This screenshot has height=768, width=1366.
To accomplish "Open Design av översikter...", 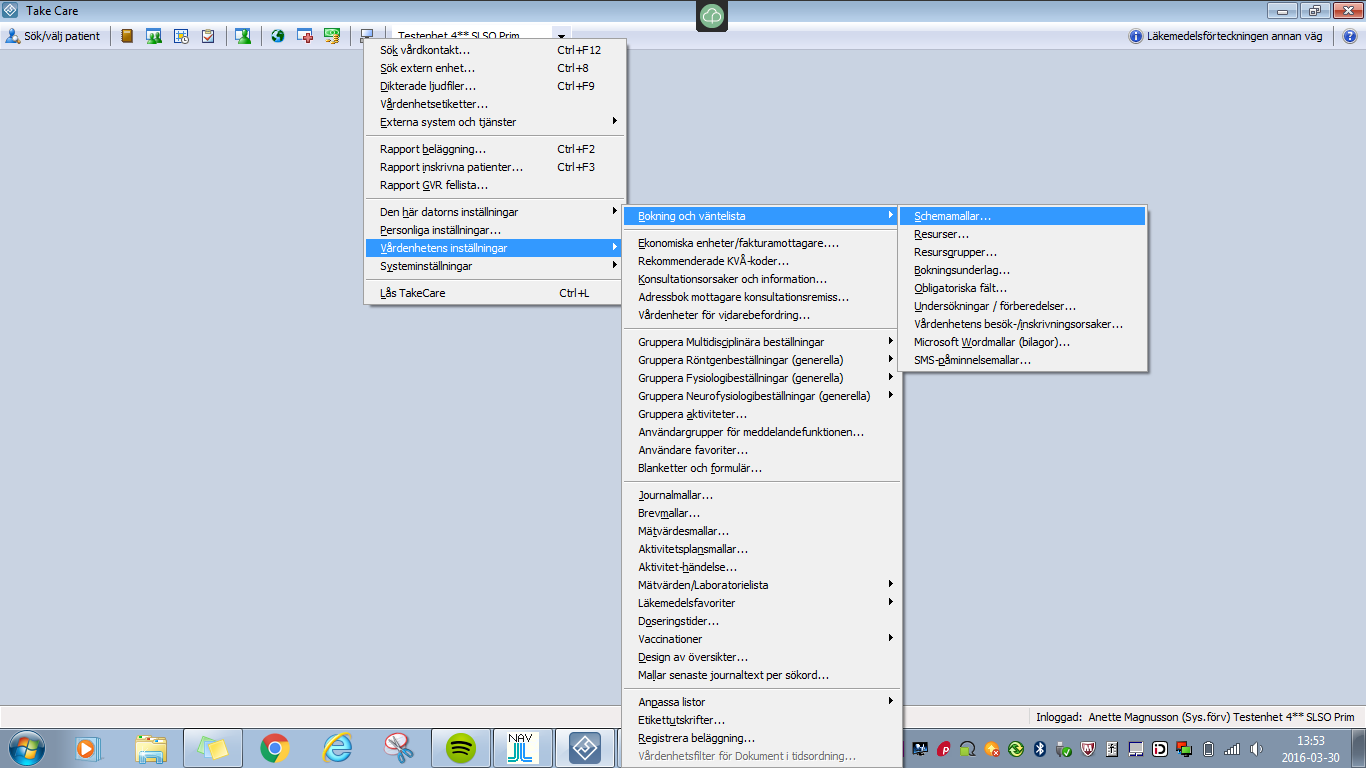I will [761, 657].
